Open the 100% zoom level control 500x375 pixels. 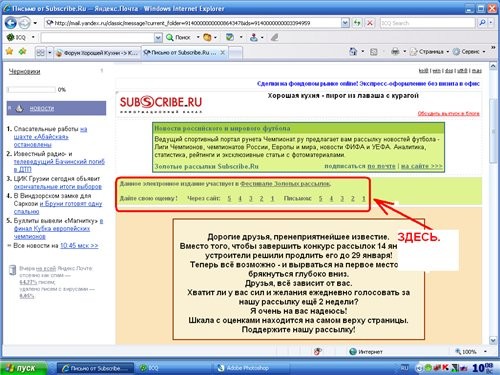click(x=470, y=351)
